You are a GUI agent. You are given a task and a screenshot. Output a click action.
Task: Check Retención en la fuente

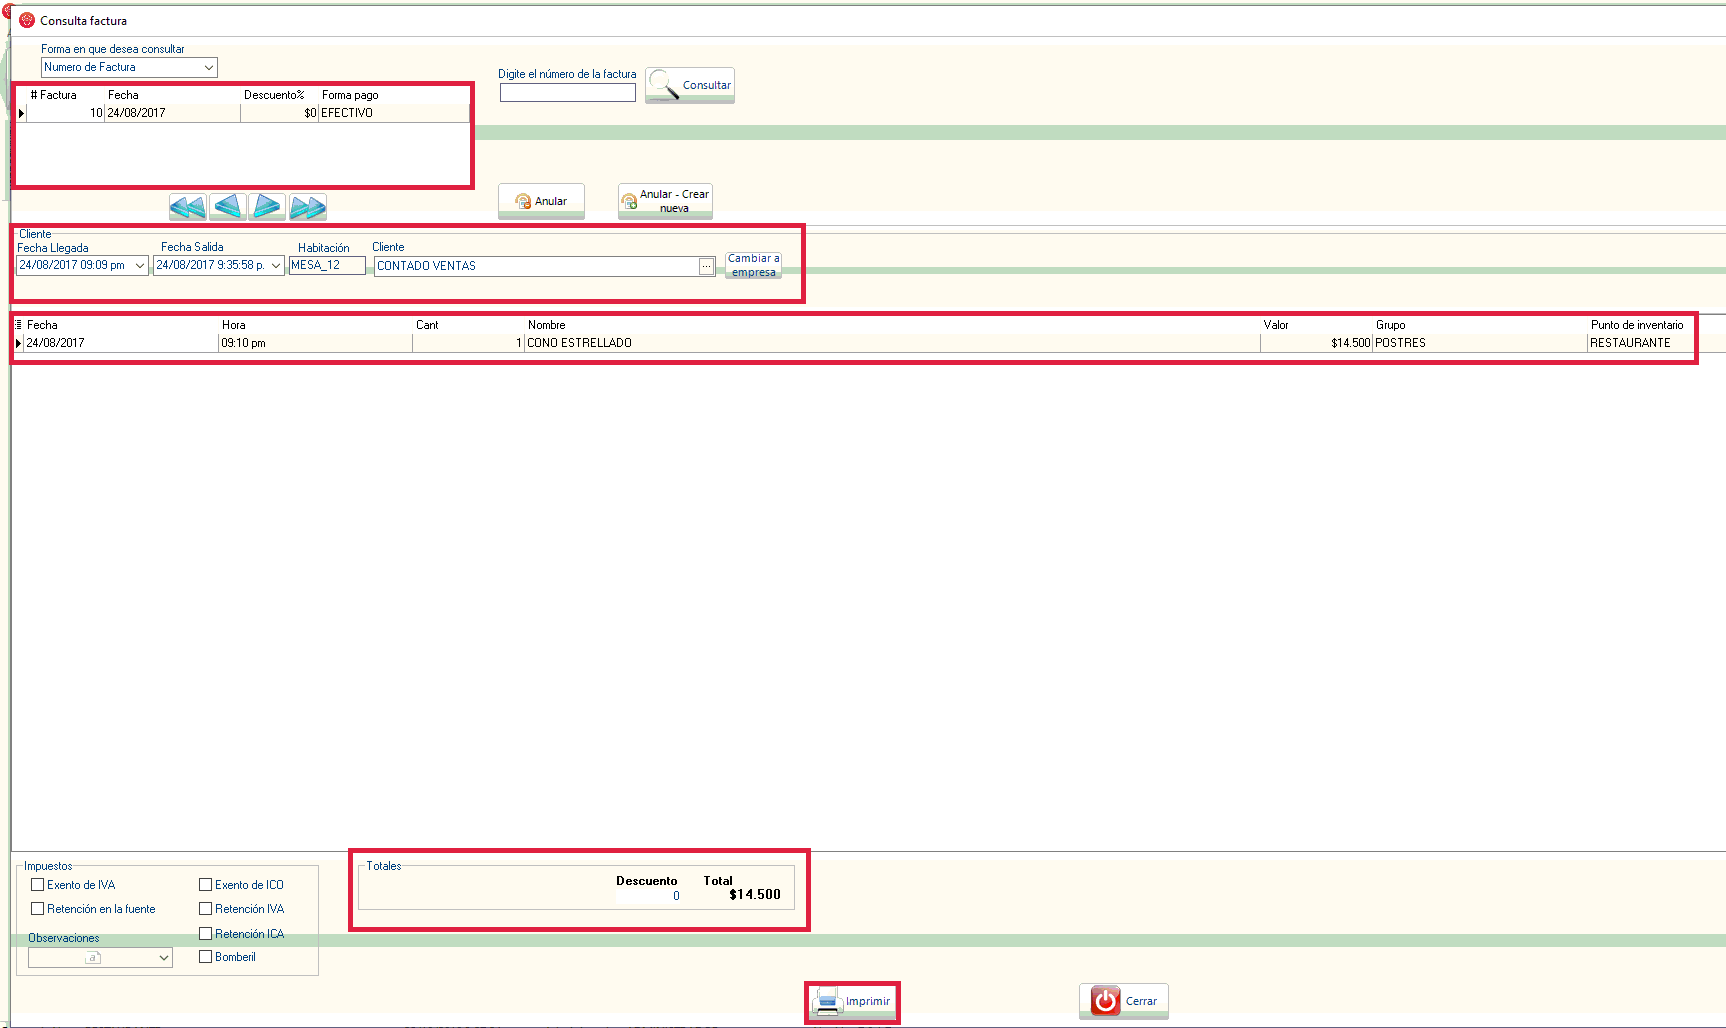tap(38, 909)
